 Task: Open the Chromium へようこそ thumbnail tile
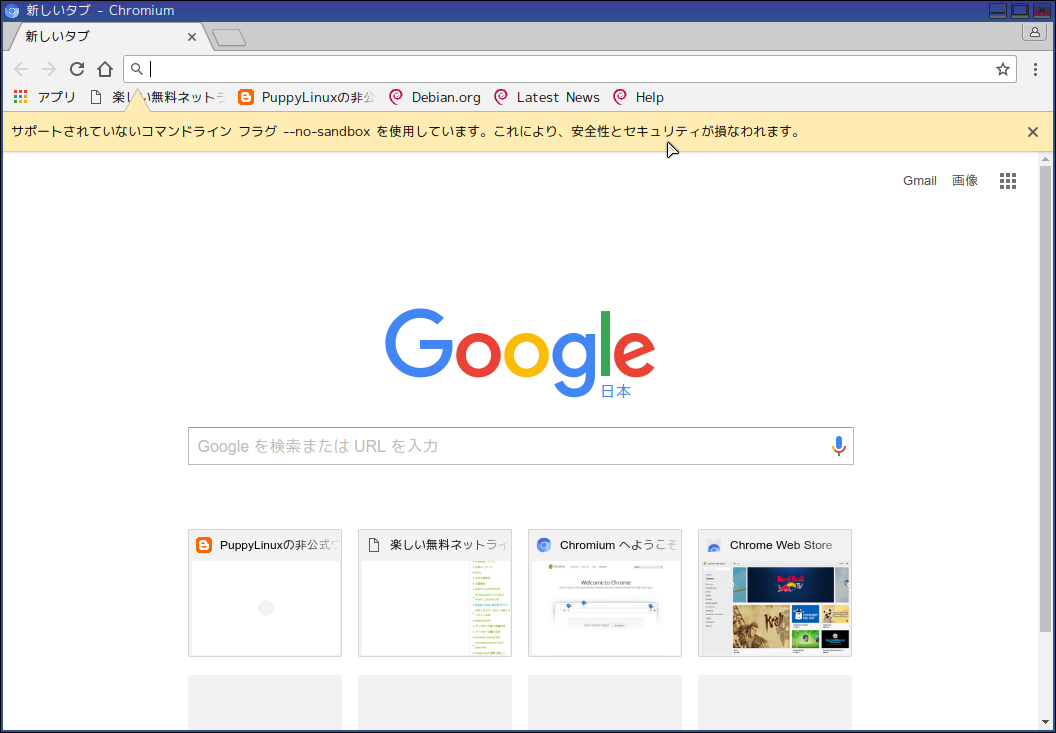coord(605,593)
